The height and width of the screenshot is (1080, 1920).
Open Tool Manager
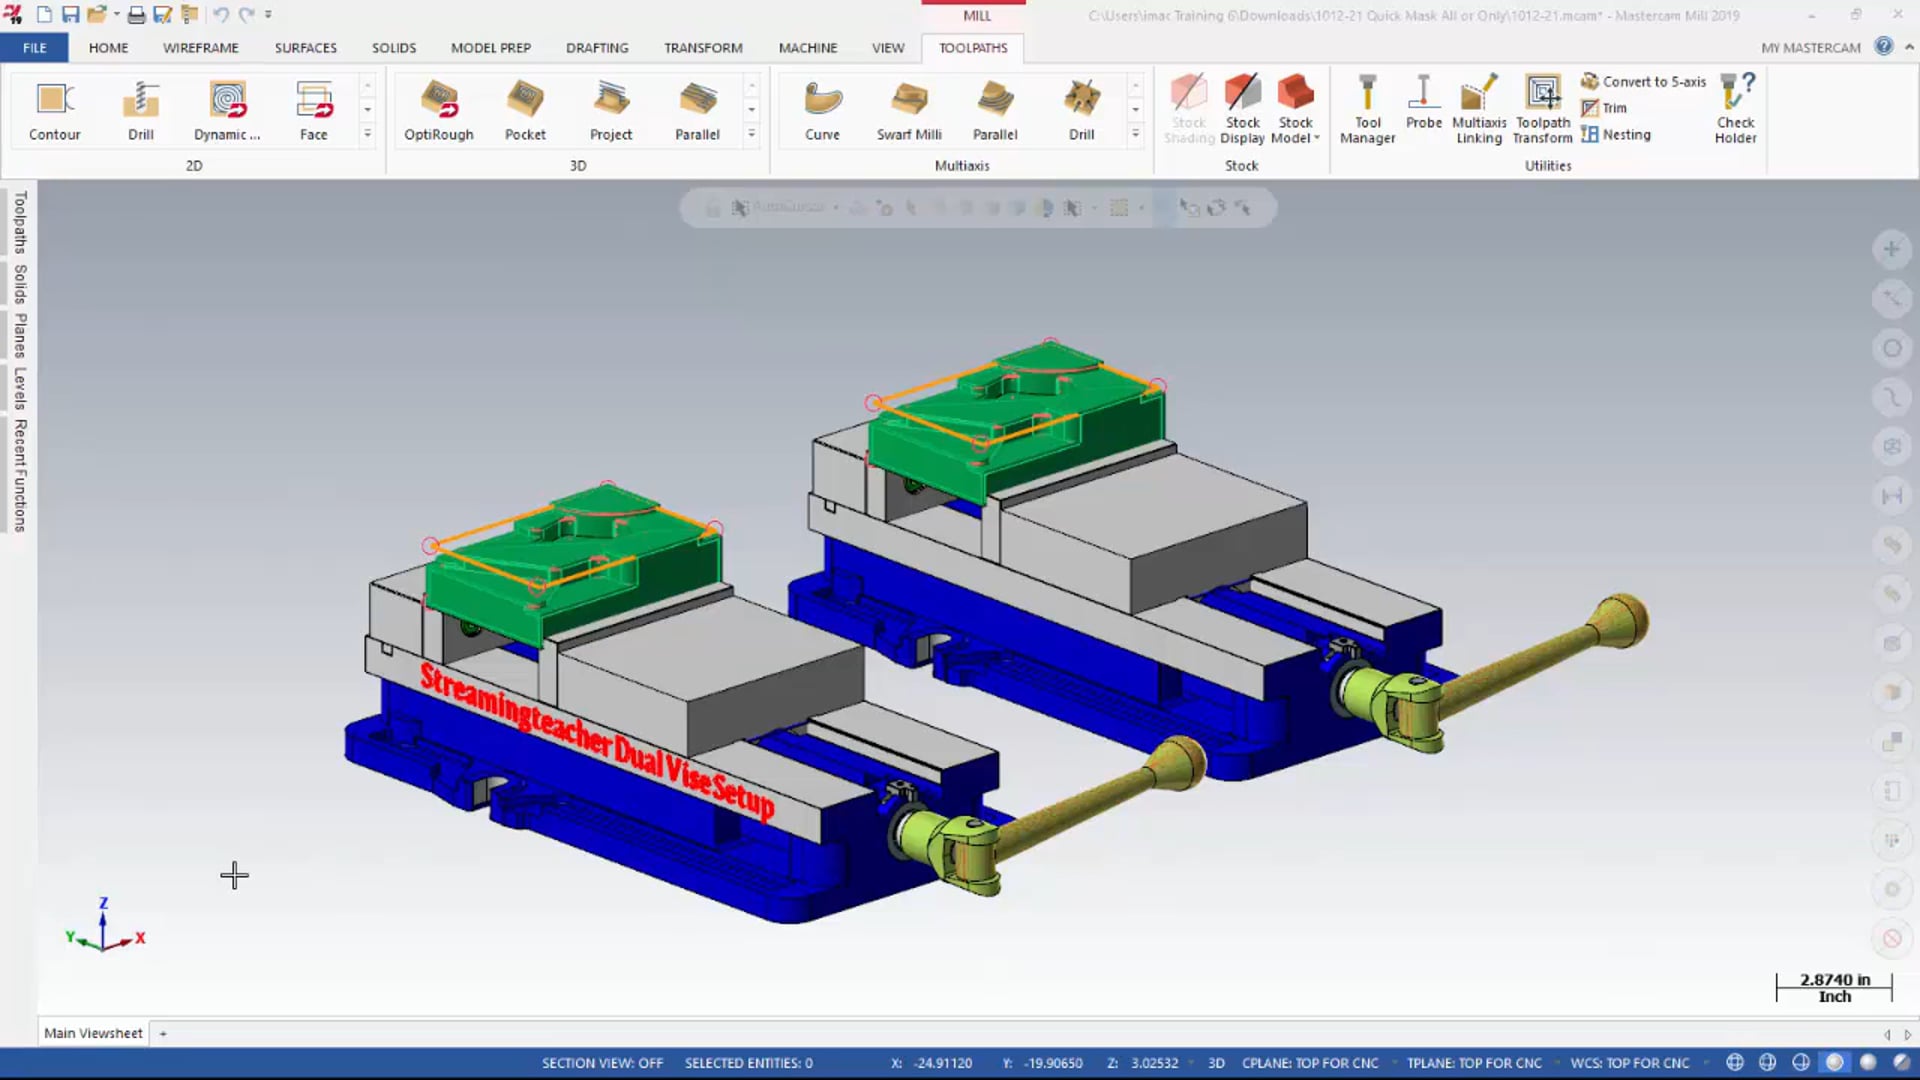(x=1367, y=110)
